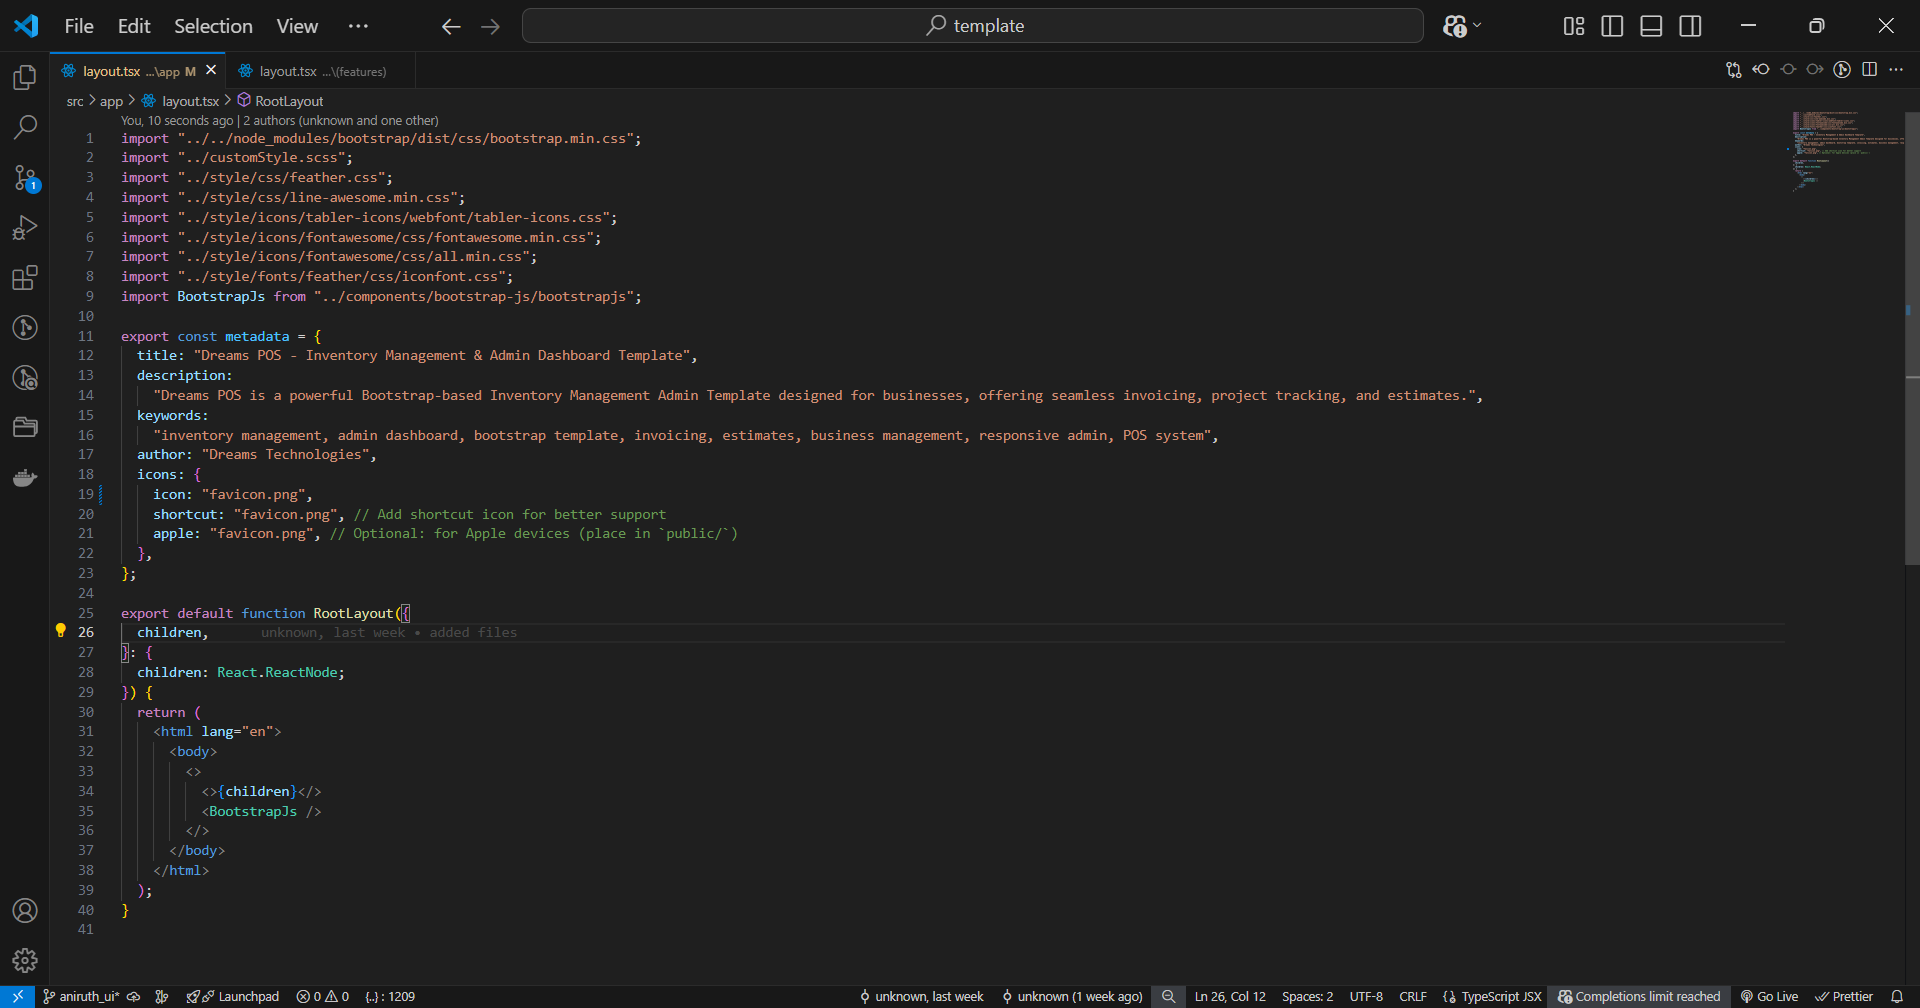
Task: Open the Extensions view in the activity bar
Action: tap(25, 278)
